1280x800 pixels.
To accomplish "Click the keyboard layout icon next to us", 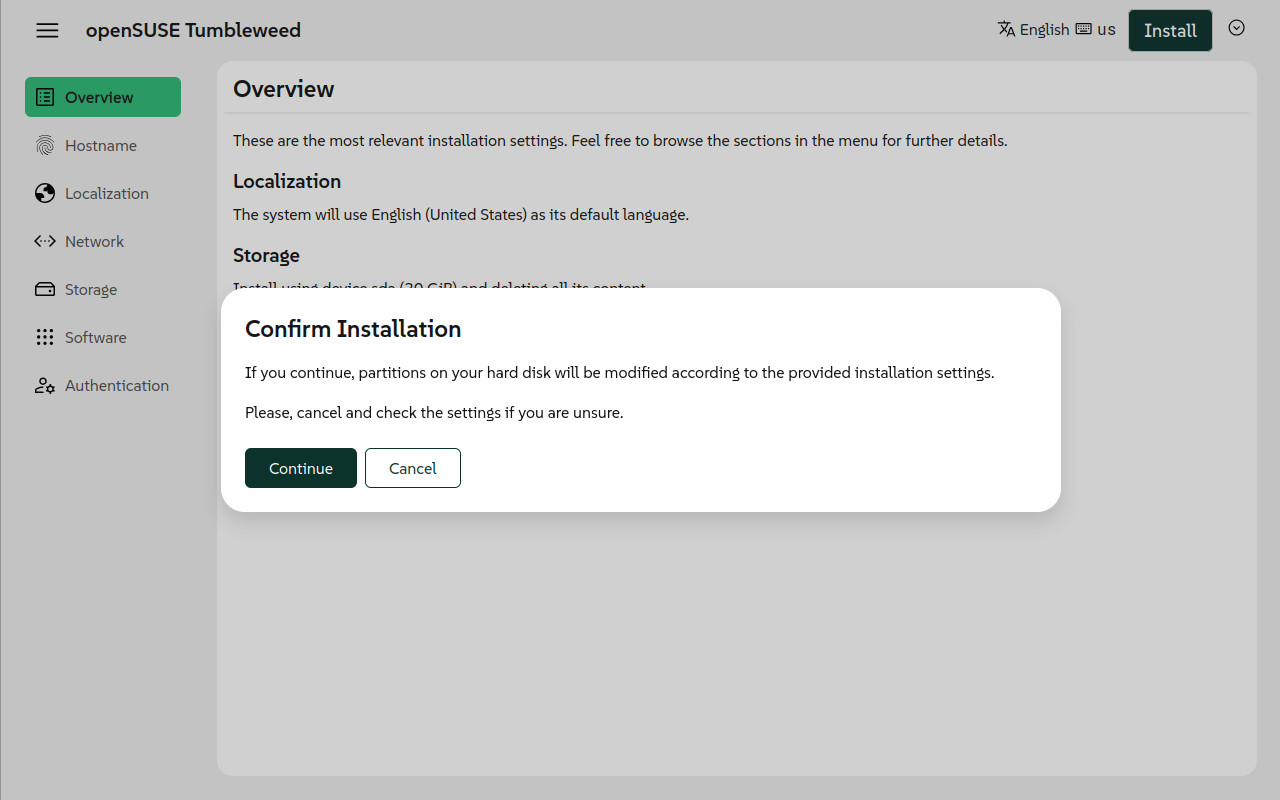I will tap(1083, 29).
